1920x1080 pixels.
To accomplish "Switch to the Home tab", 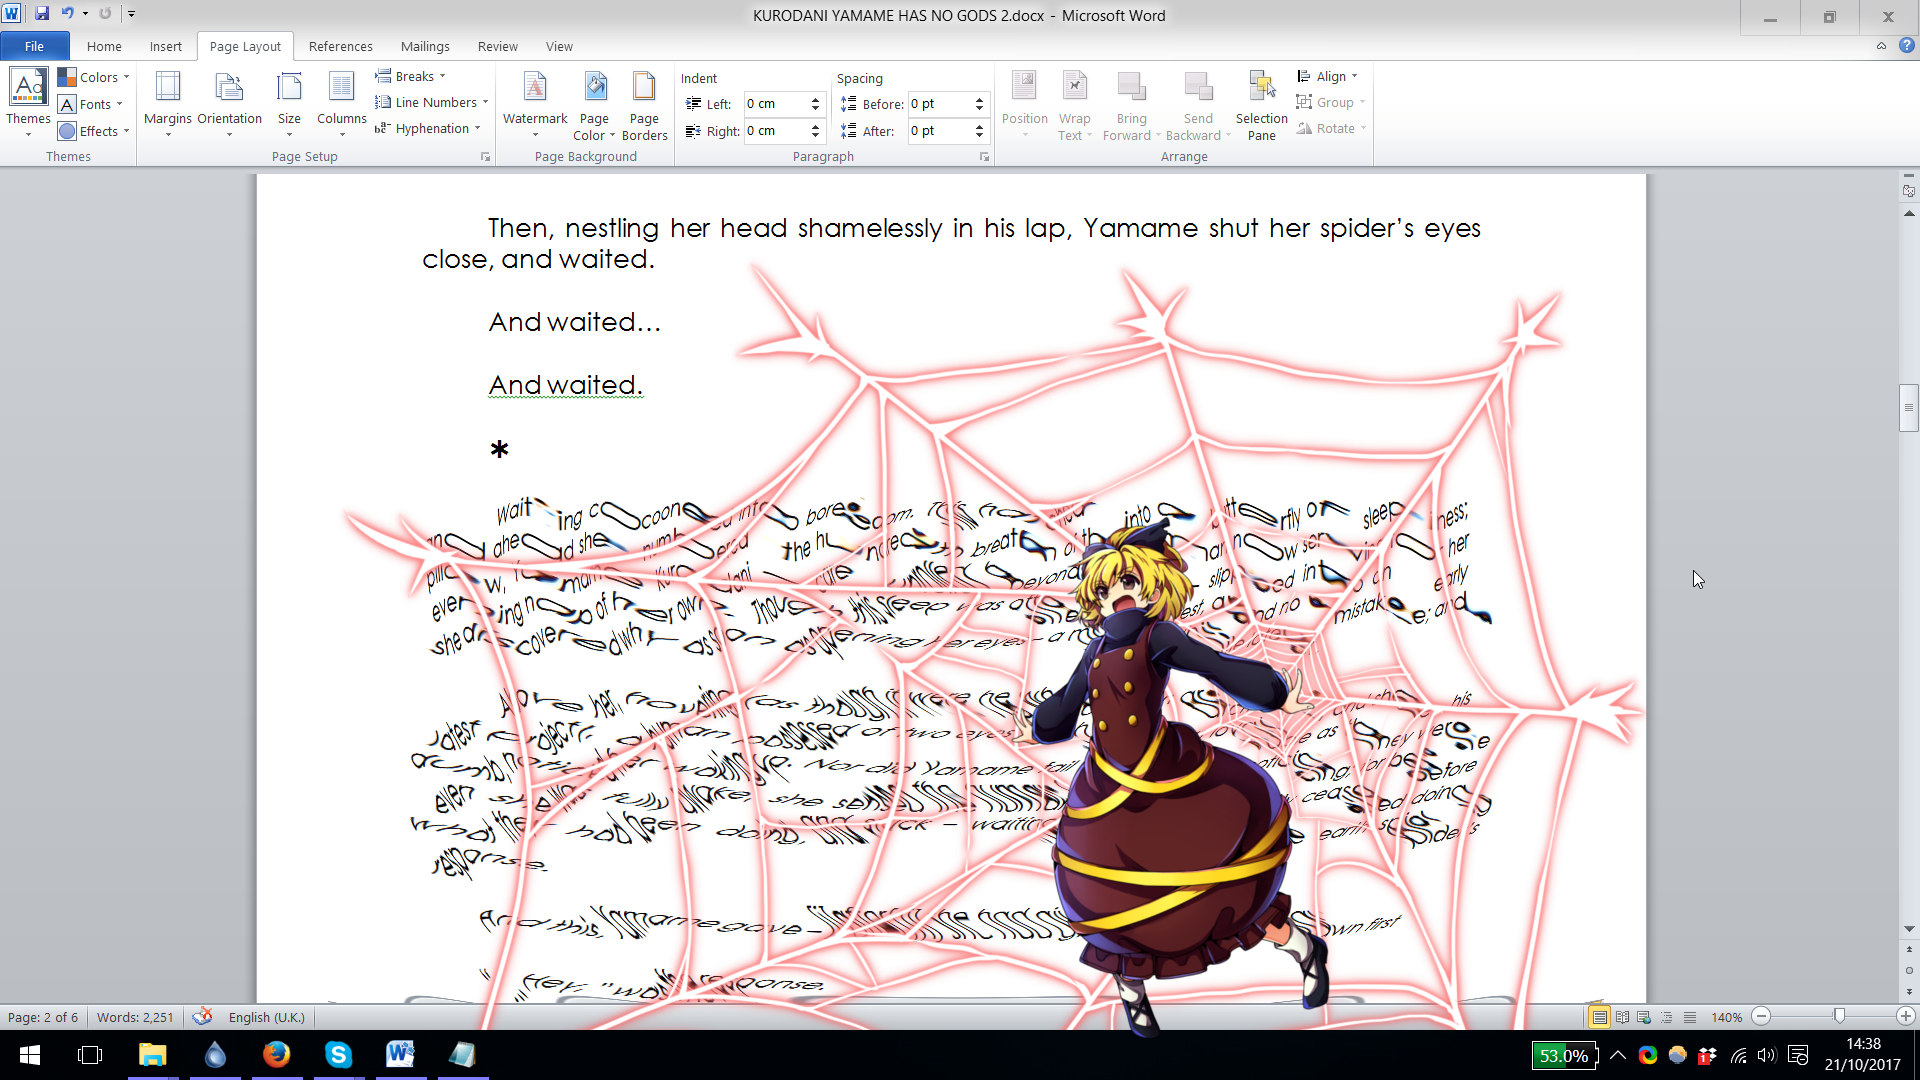I will tap(104, 46).
